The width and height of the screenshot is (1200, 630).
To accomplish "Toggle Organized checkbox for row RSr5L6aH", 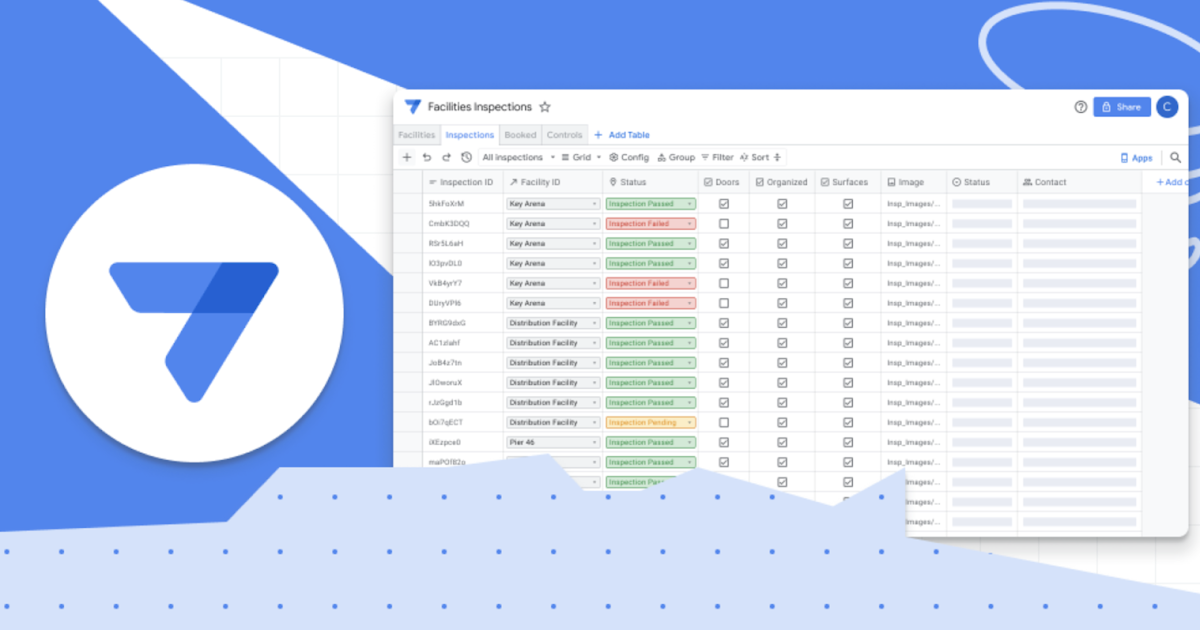I will (782, 243).
